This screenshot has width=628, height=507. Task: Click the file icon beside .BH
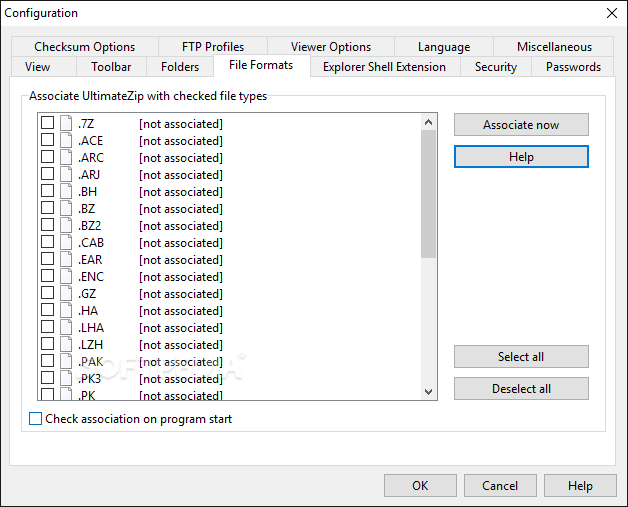66,191
